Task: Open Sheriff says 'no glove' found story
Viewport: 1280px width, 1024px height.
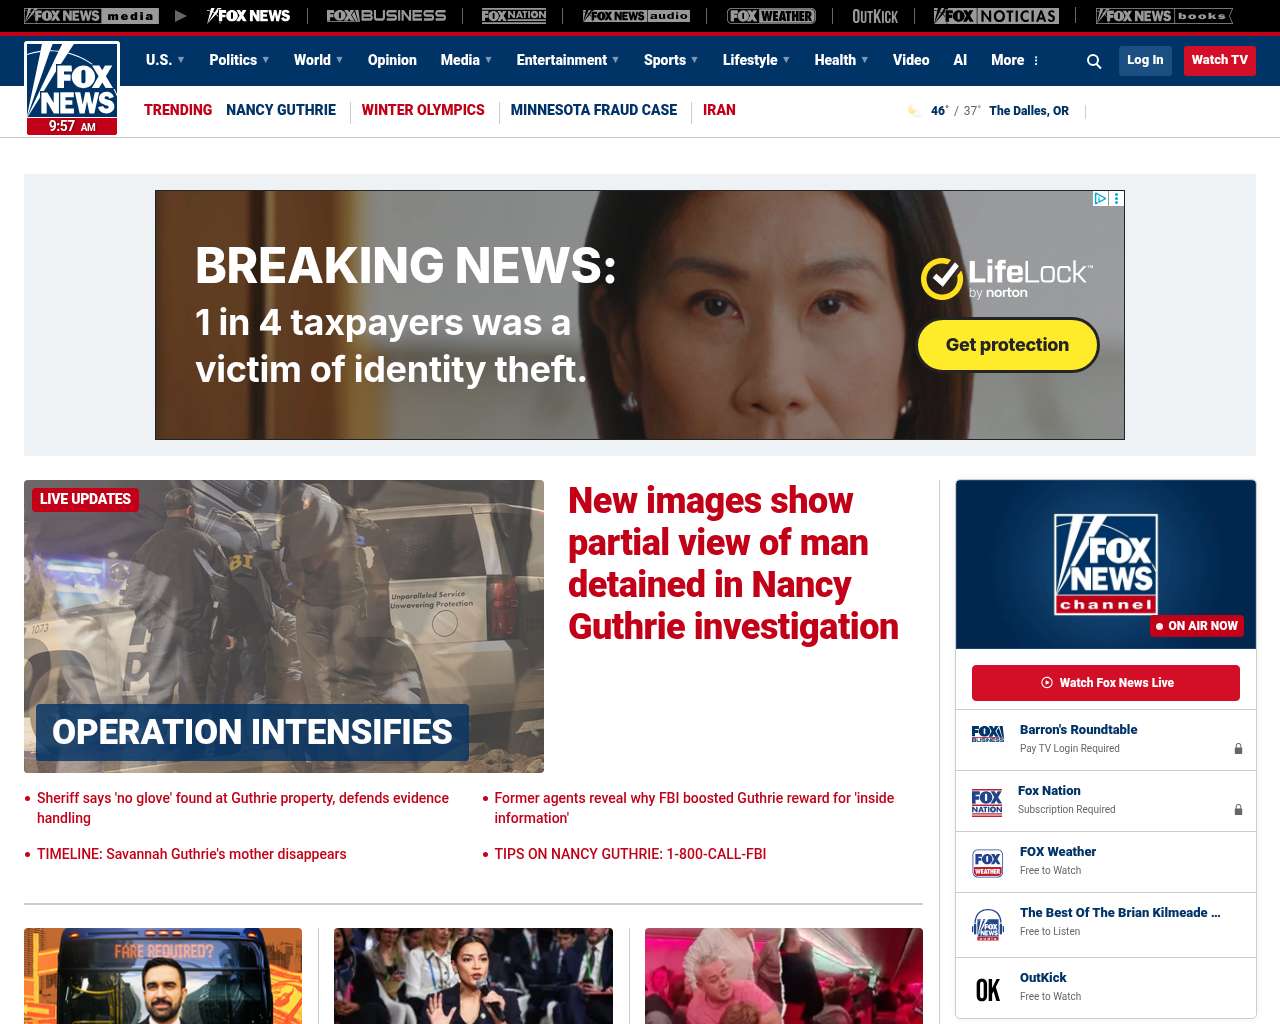Action: [x=243, y=808]
